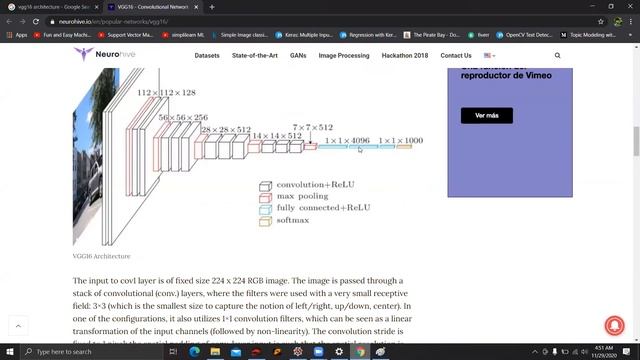The height and width of the screenshot is (360, 640).
Task: Close the vgg16 architecture Google tab
Action: [x=96, y=7]
